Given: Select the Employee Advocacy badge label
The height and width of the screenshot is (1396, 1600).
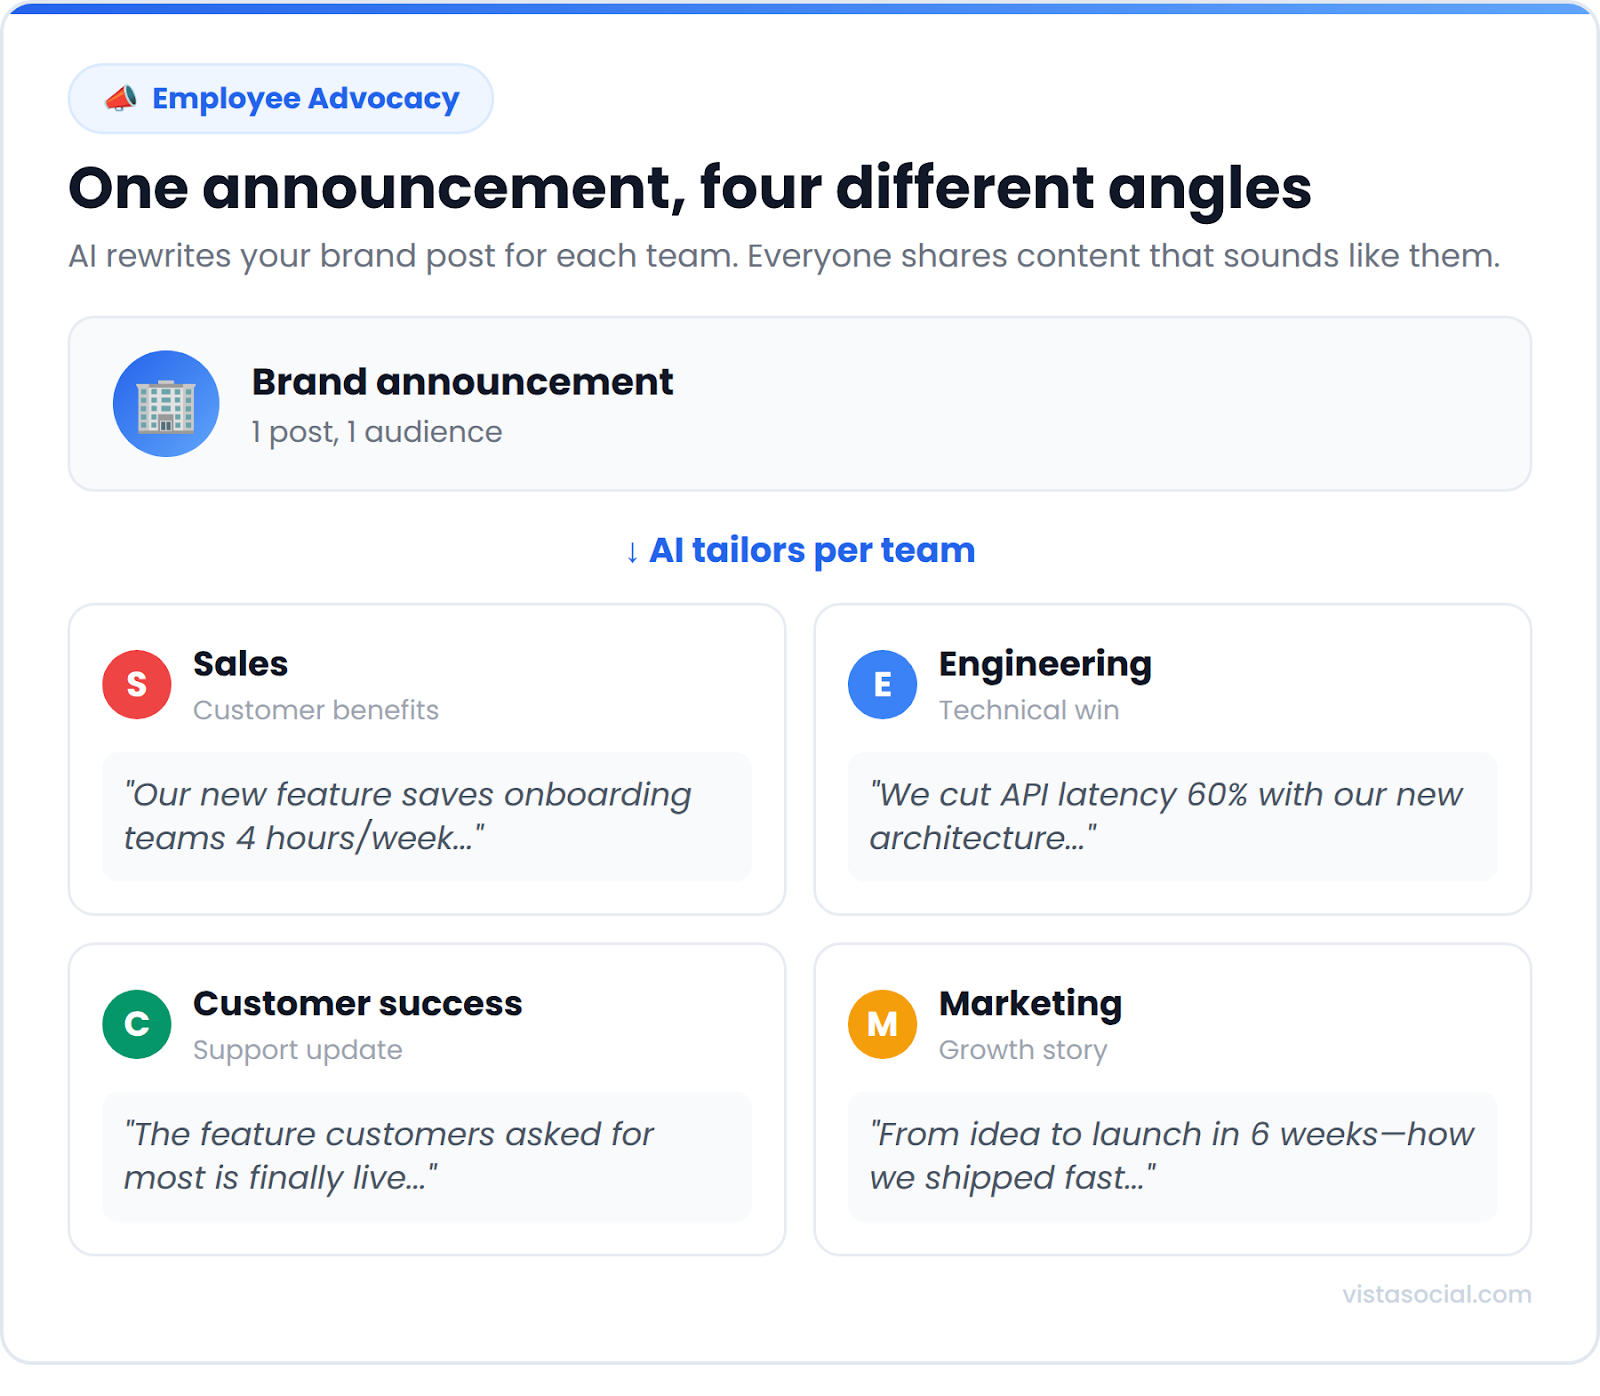Looking at the screenshot, I should point(305,98).
